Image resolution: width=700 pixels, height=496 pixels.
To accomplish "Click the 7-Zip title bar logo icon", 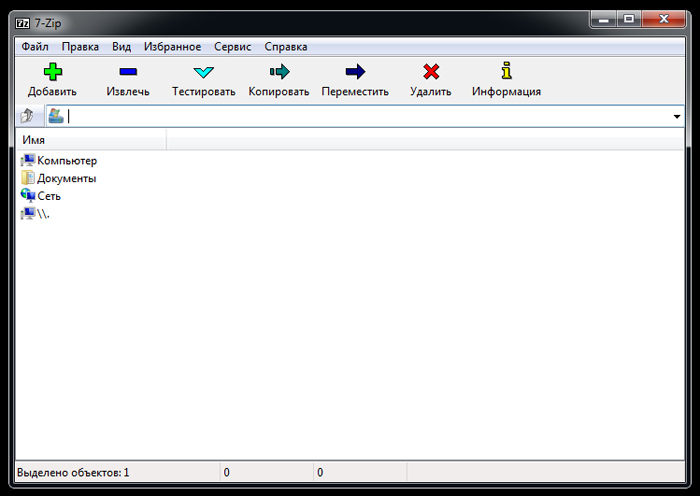I will coord(22,23).
